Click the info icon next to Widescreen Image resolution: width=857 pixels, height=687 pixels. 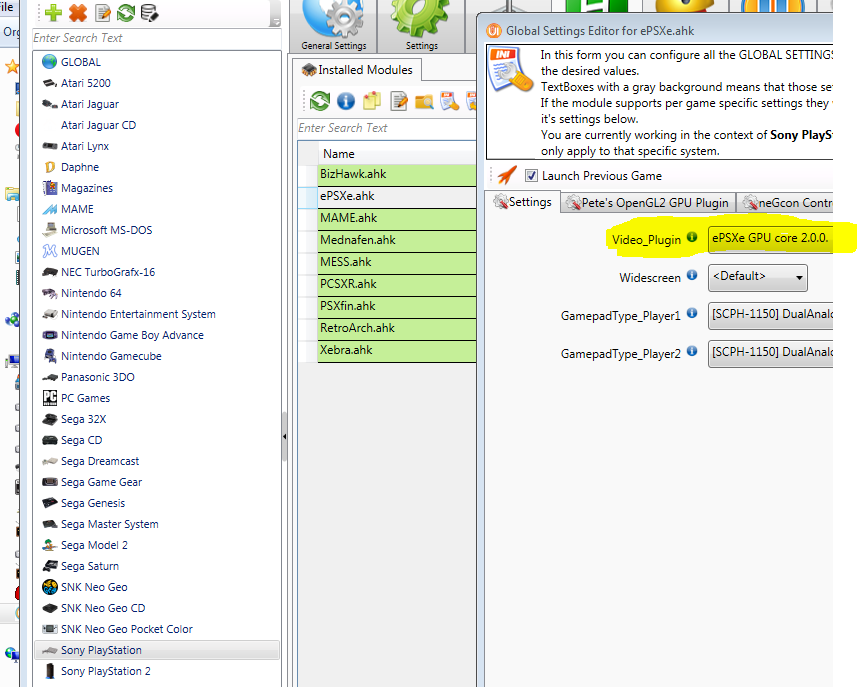[x=691, y=276]
